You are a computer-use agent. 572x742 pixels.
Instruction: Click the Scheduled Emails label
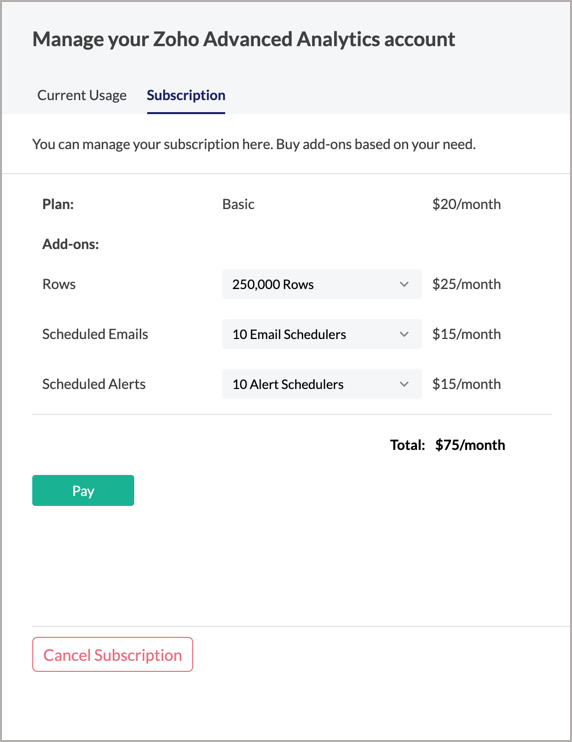pyautogui.click(x=95, y=334)
